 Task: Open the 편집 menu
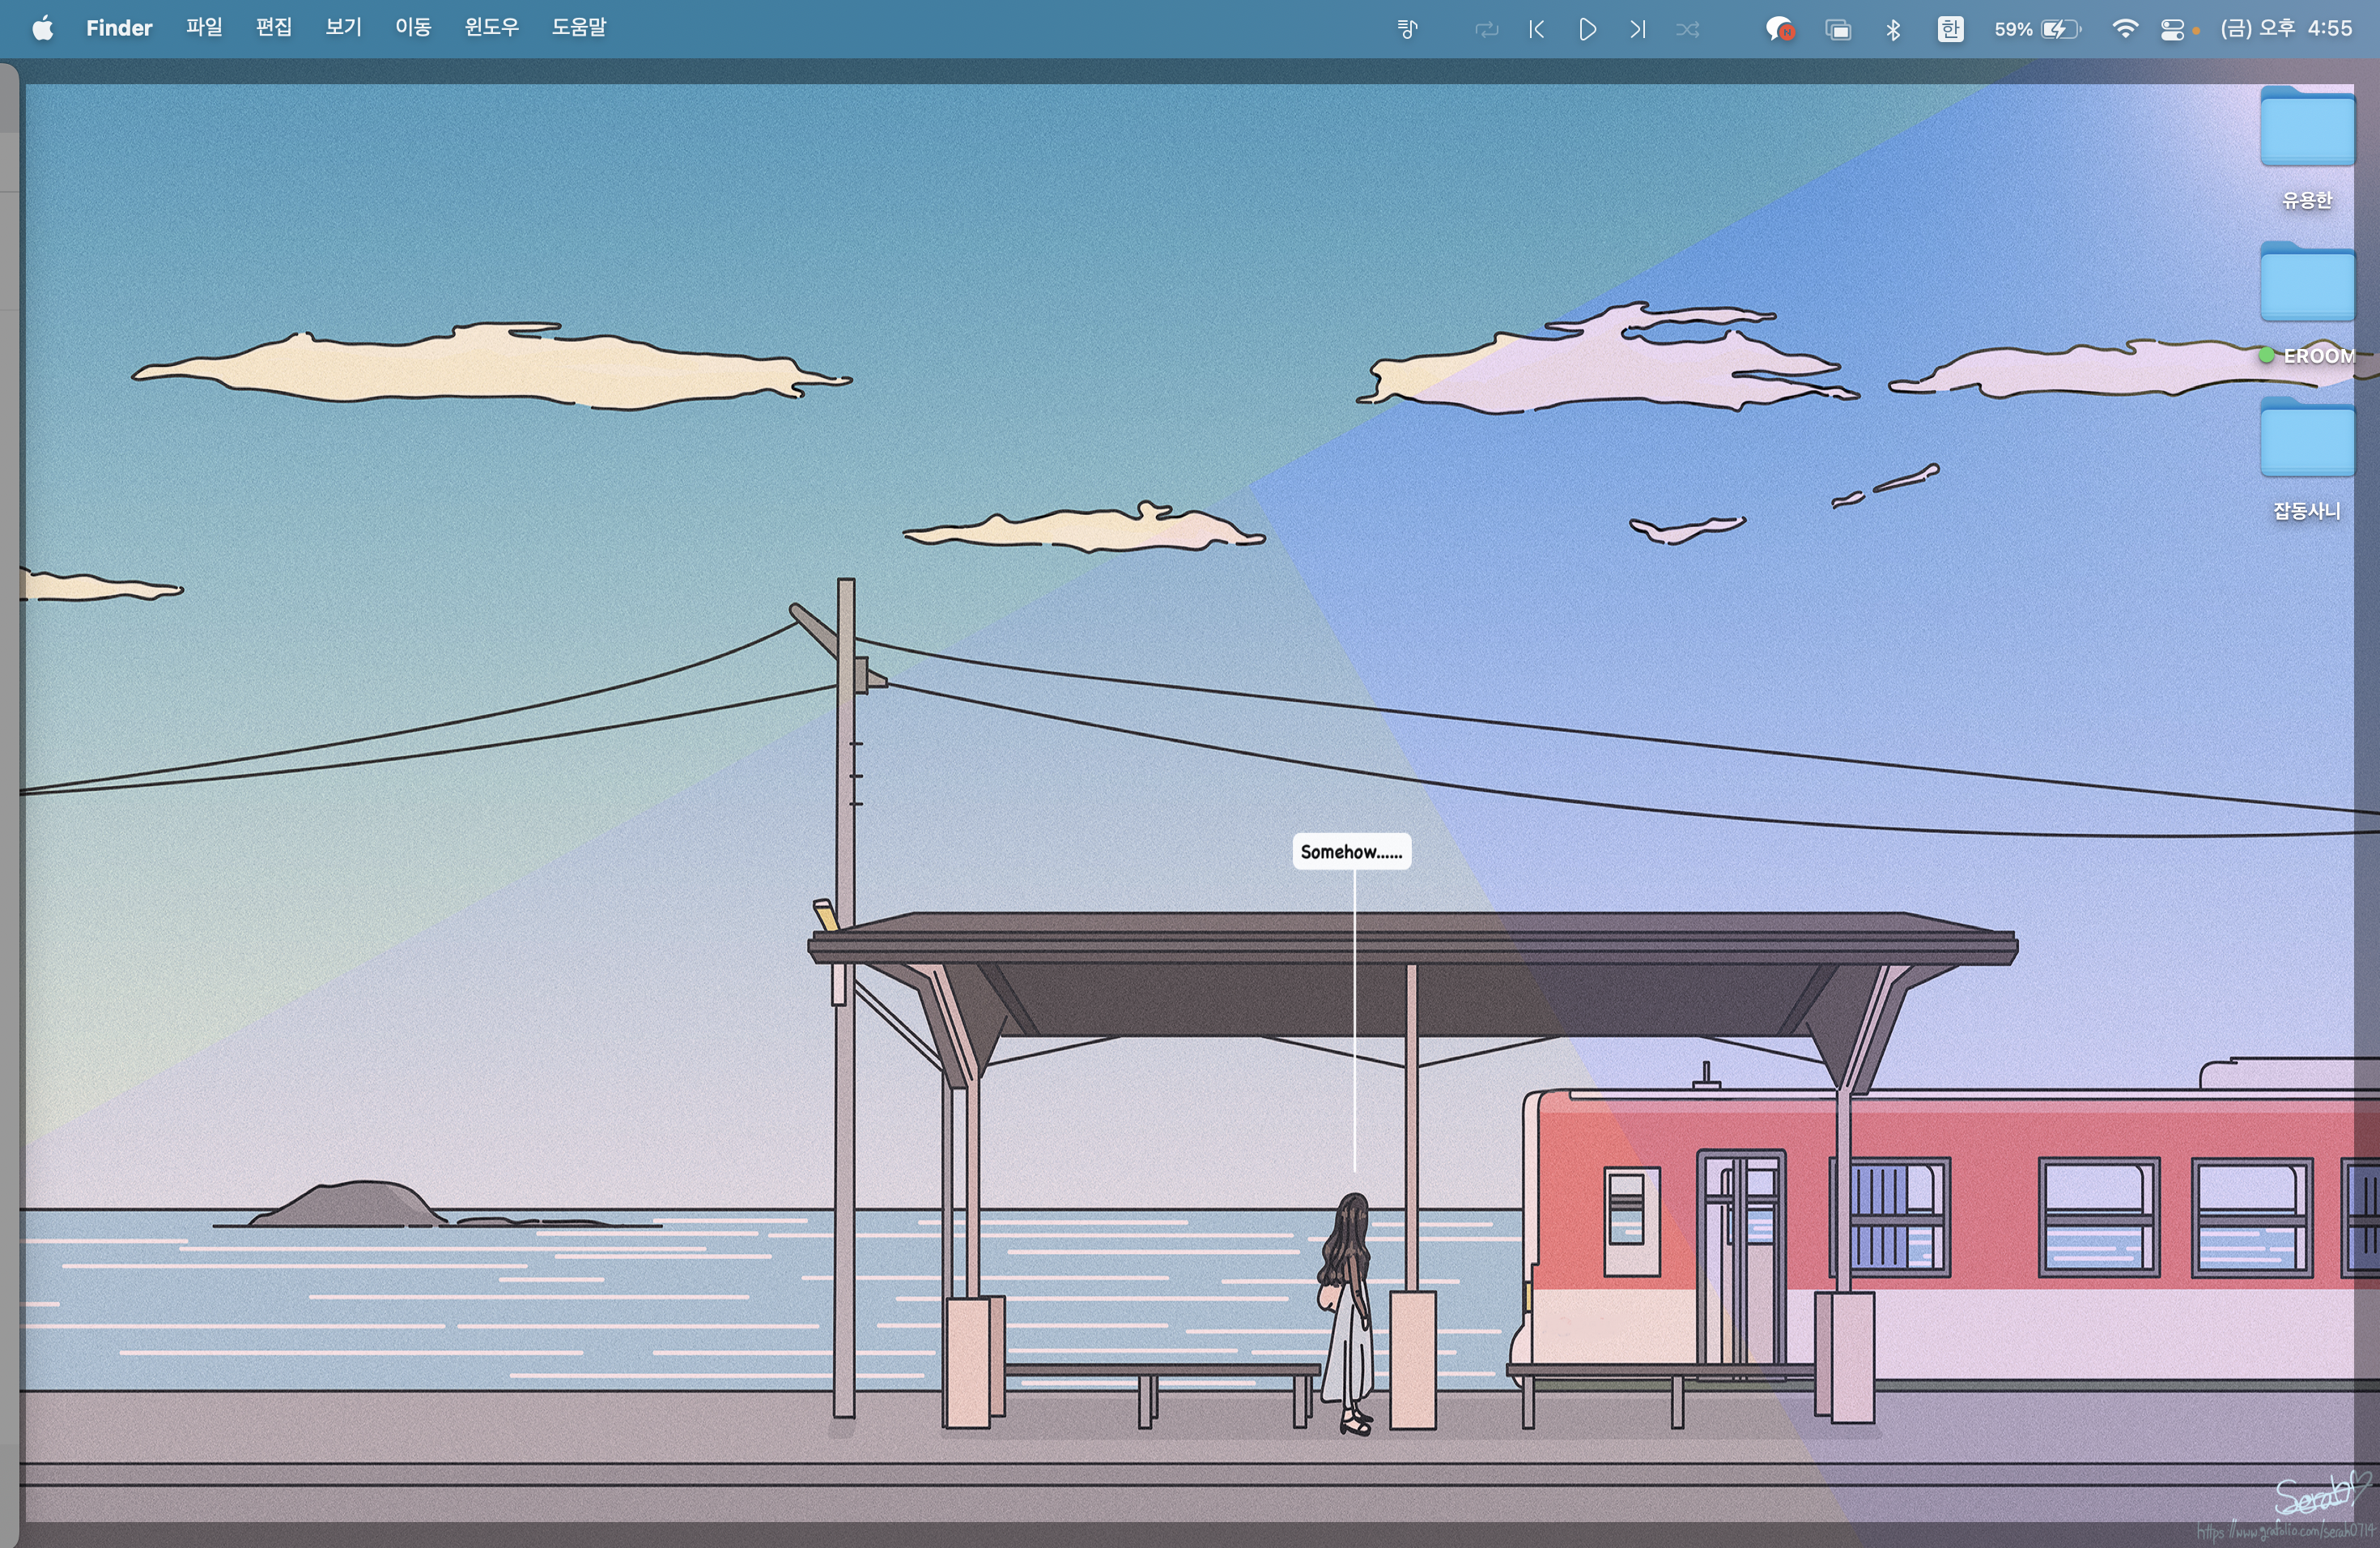click(x=274, y=28)
